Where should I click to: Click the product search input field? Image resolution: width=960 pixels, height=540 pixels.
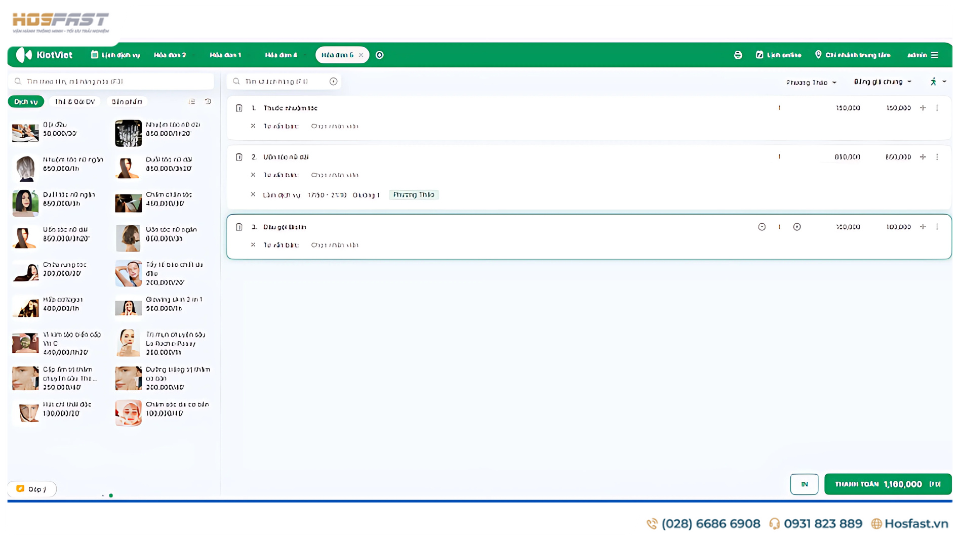coord(110,82)
